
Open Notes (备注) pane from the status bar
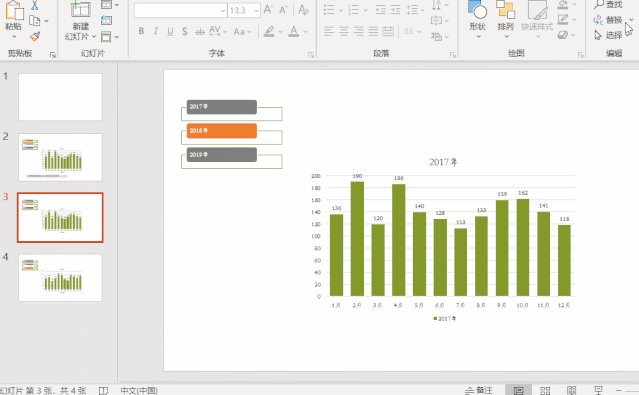[479, 390]
